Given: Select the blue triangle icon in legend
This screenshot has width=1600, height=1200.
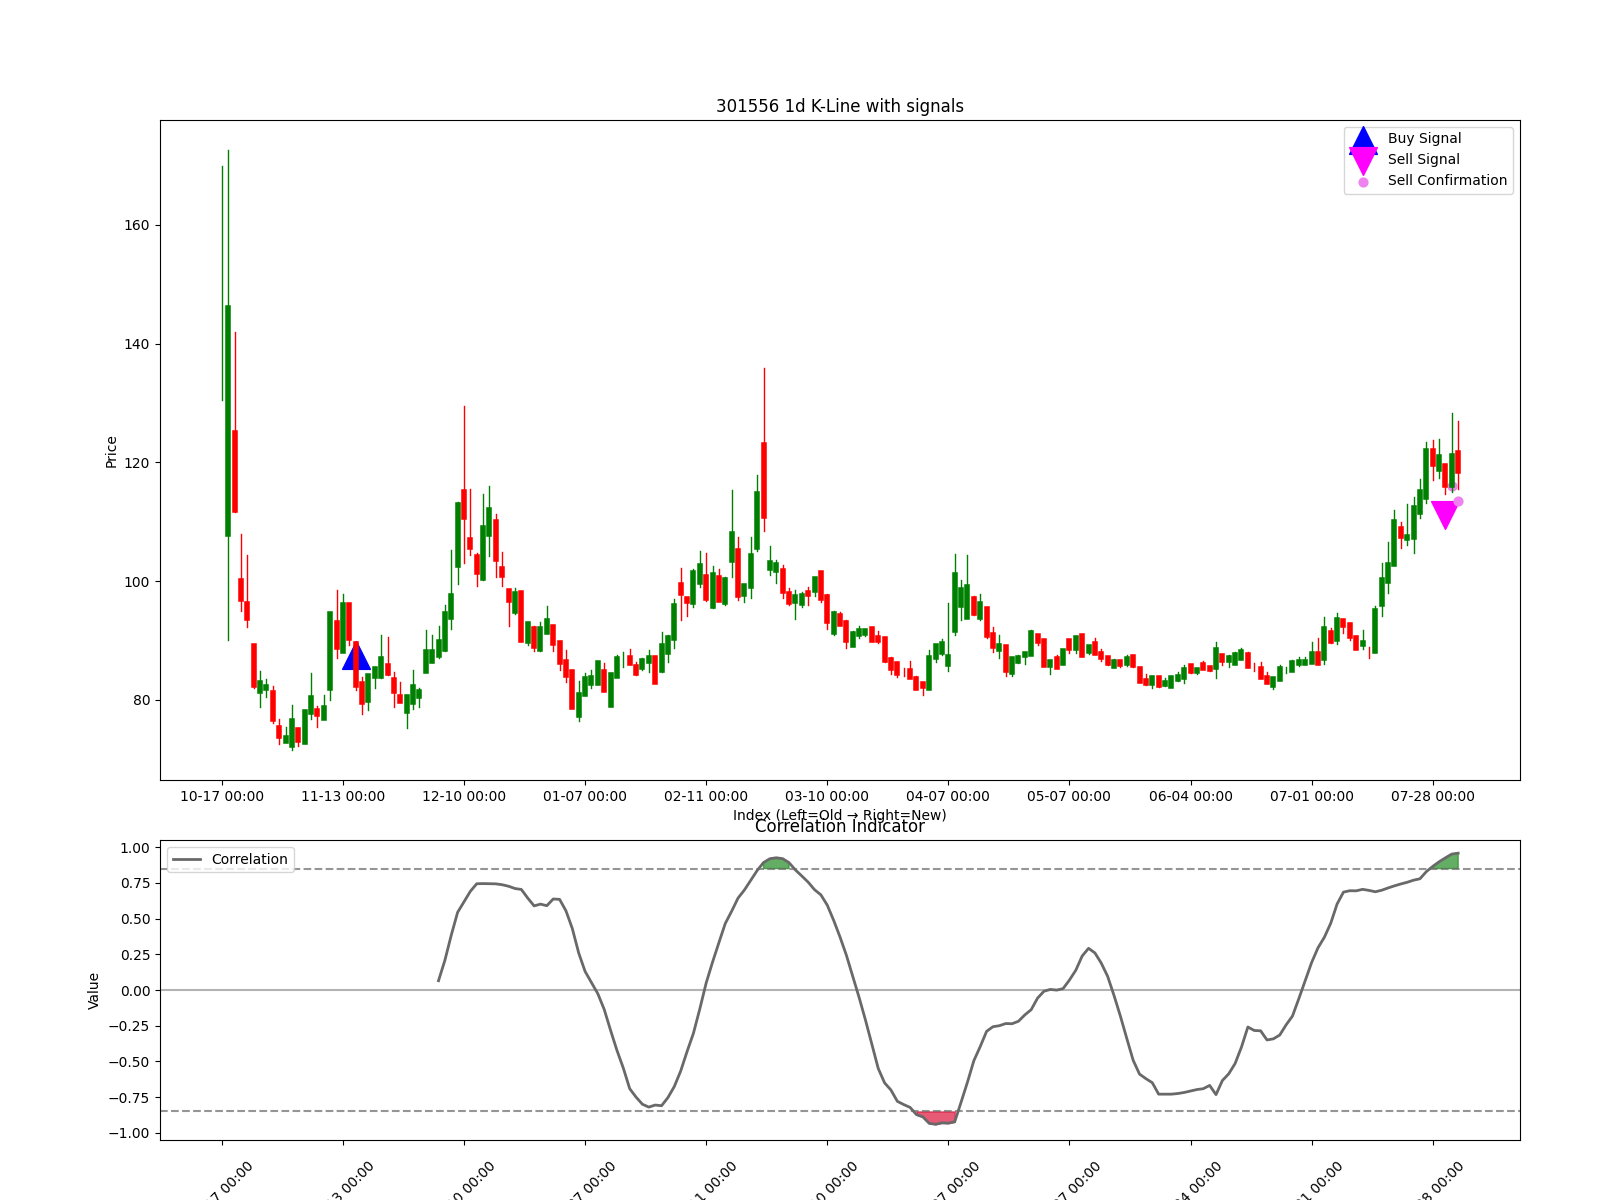Looking at the screenshot, I should coord(1363,138).
